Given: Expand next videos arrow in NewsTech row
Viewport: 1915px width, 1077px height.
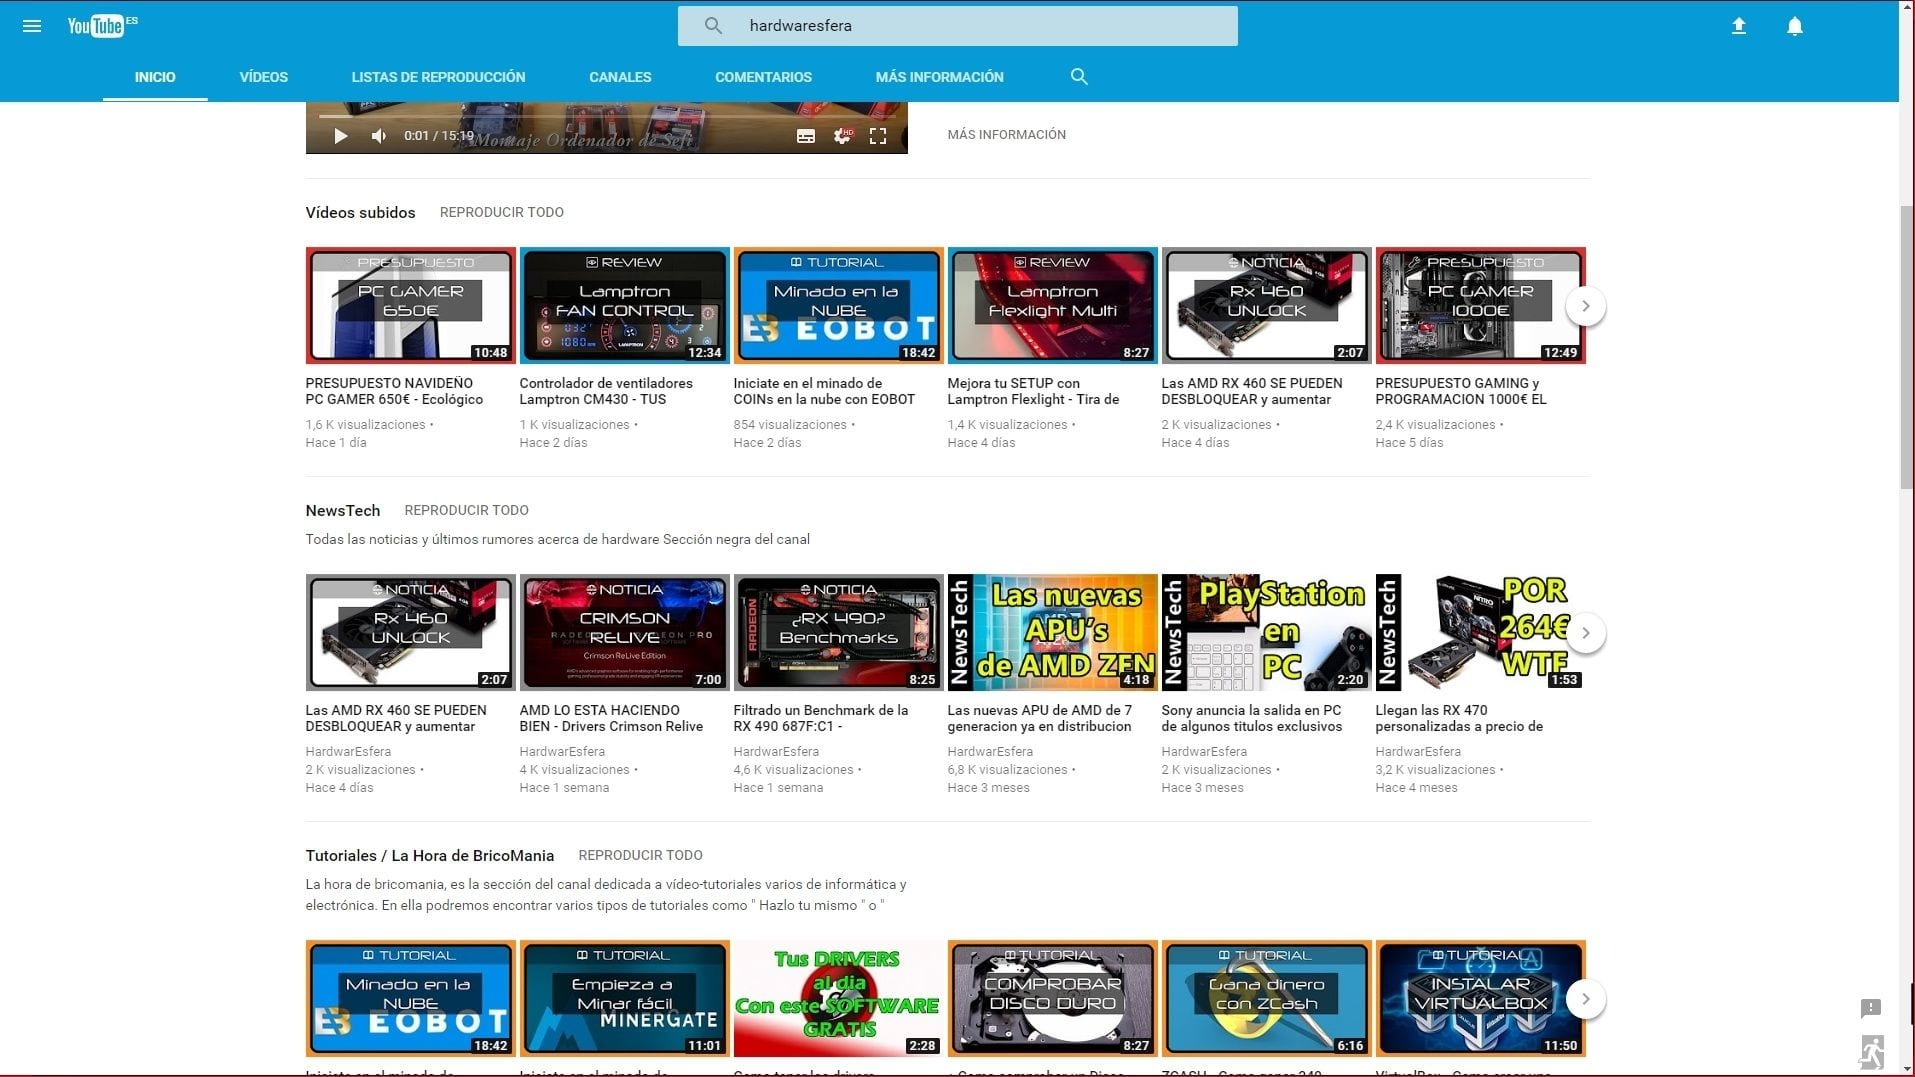Looking at the screenshot, I should tap(1585, 633).
